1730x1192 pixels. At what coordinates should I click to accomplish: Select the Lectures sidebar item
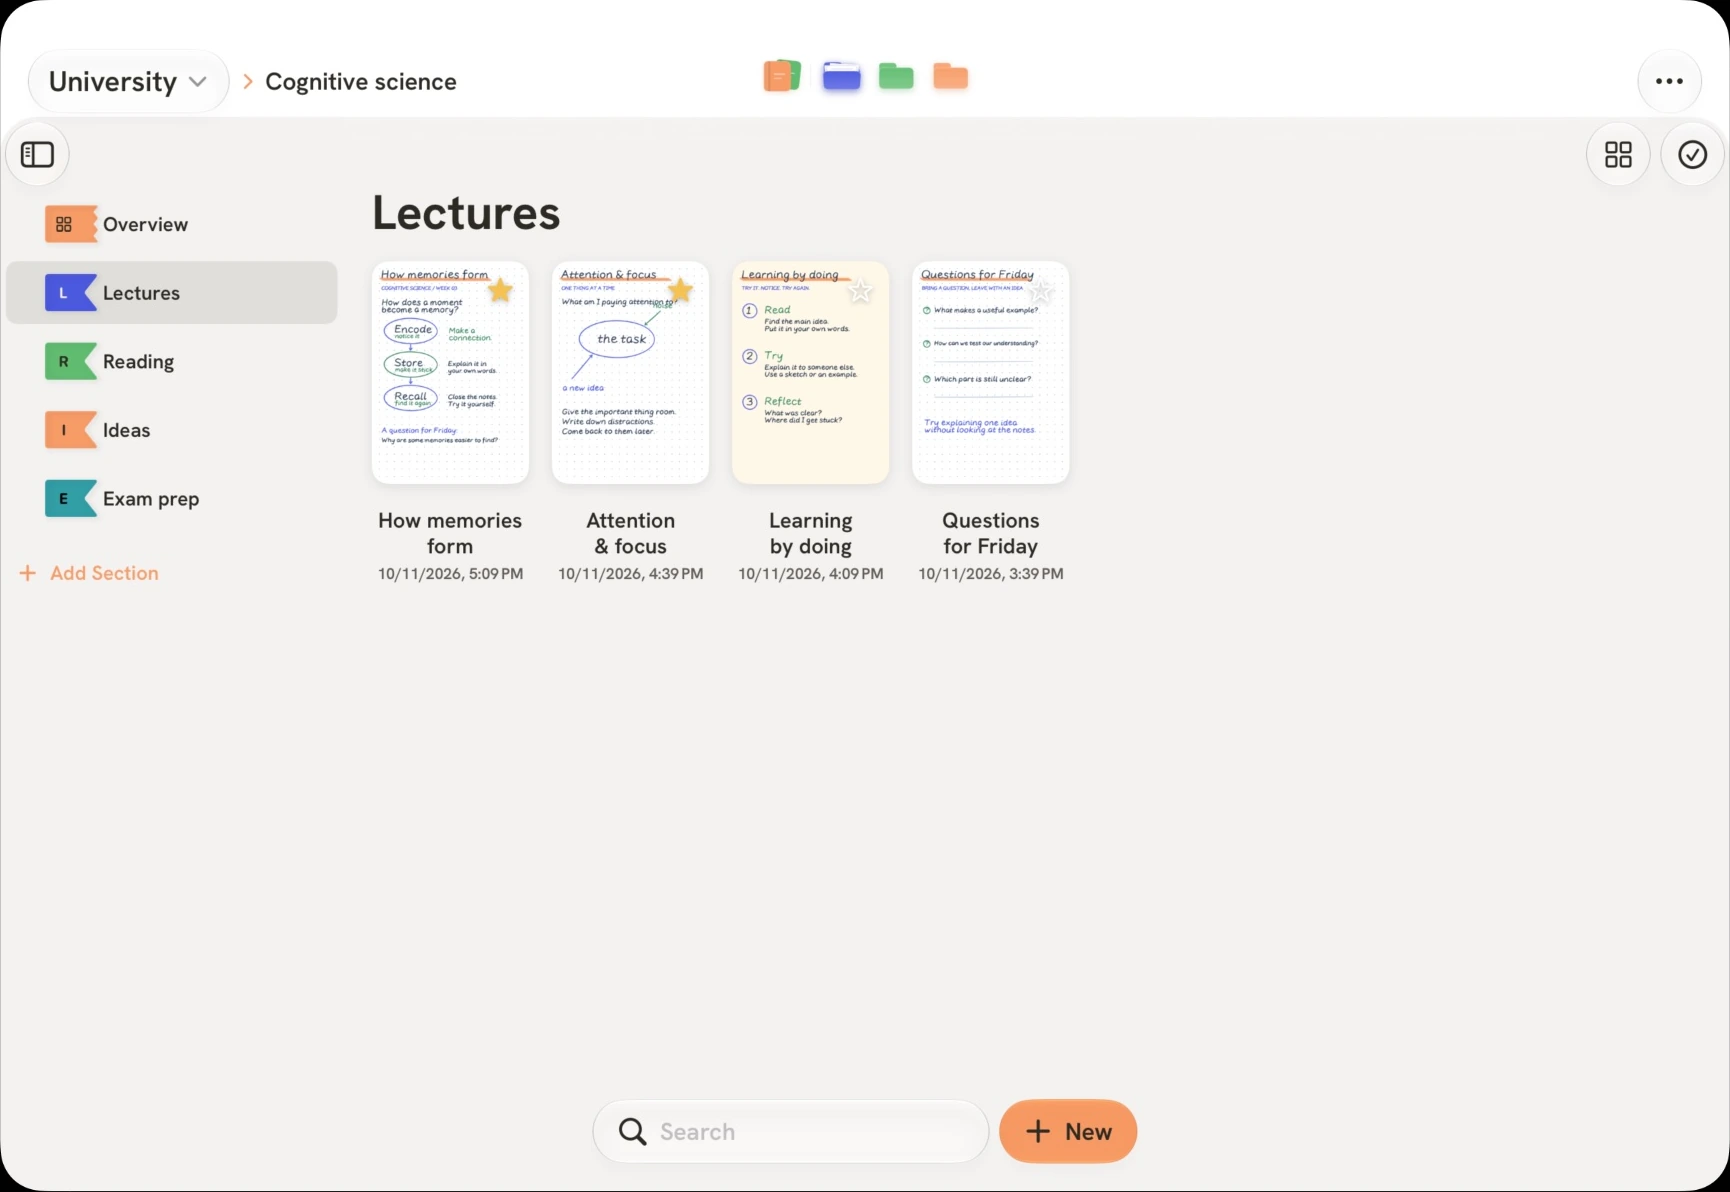tap(172, 293)
